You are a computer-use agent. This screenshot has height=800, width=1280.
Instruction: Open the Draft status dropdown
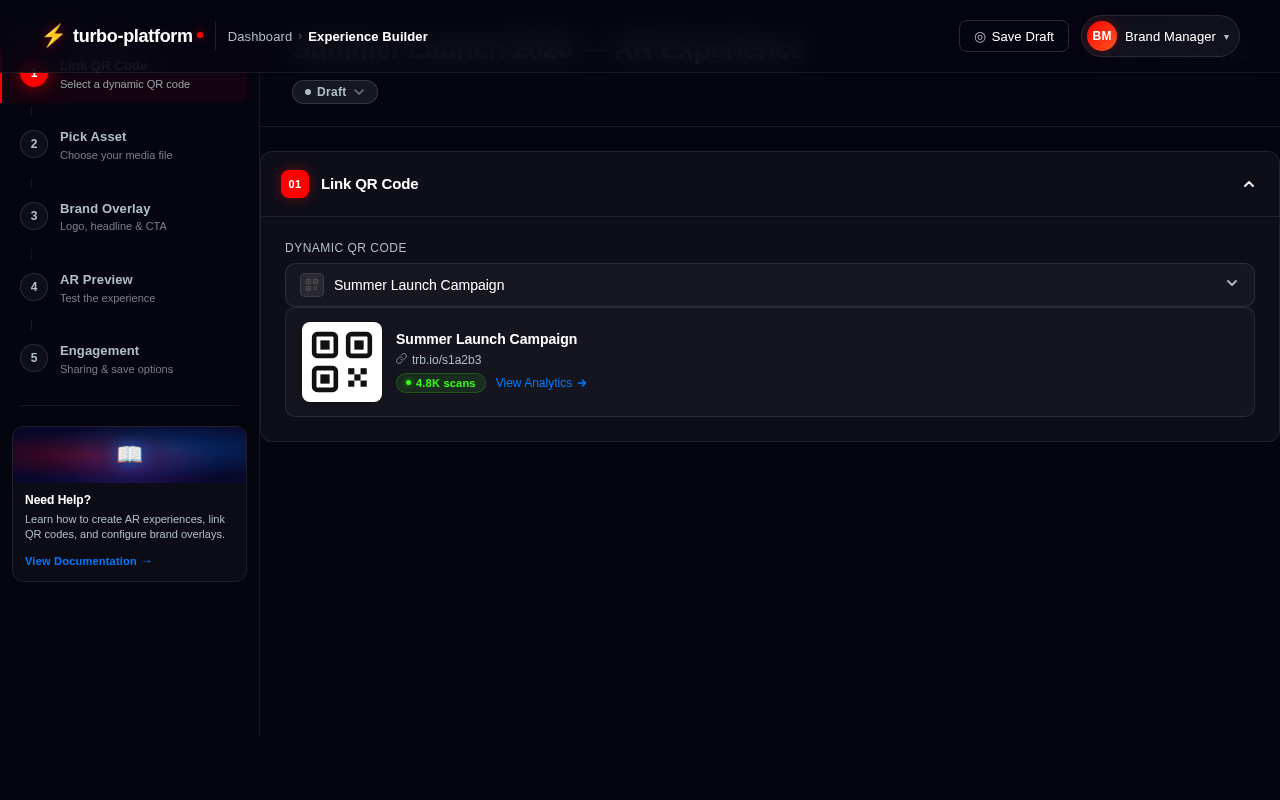pos(334,91)
